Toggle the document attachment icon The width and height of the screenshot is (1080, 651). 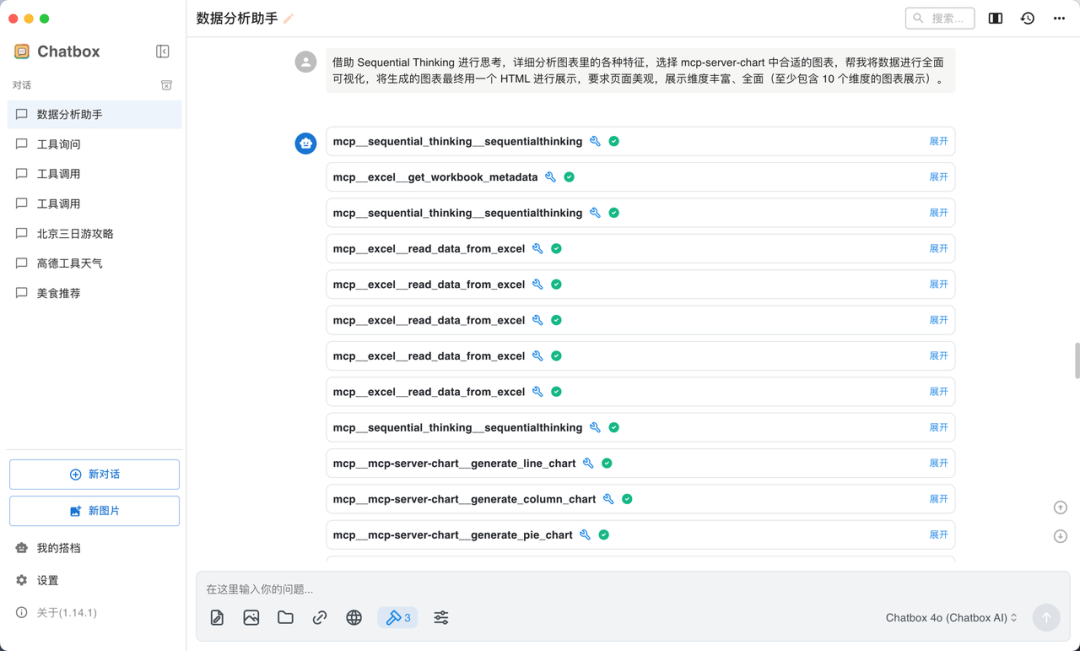pos(216,617)
